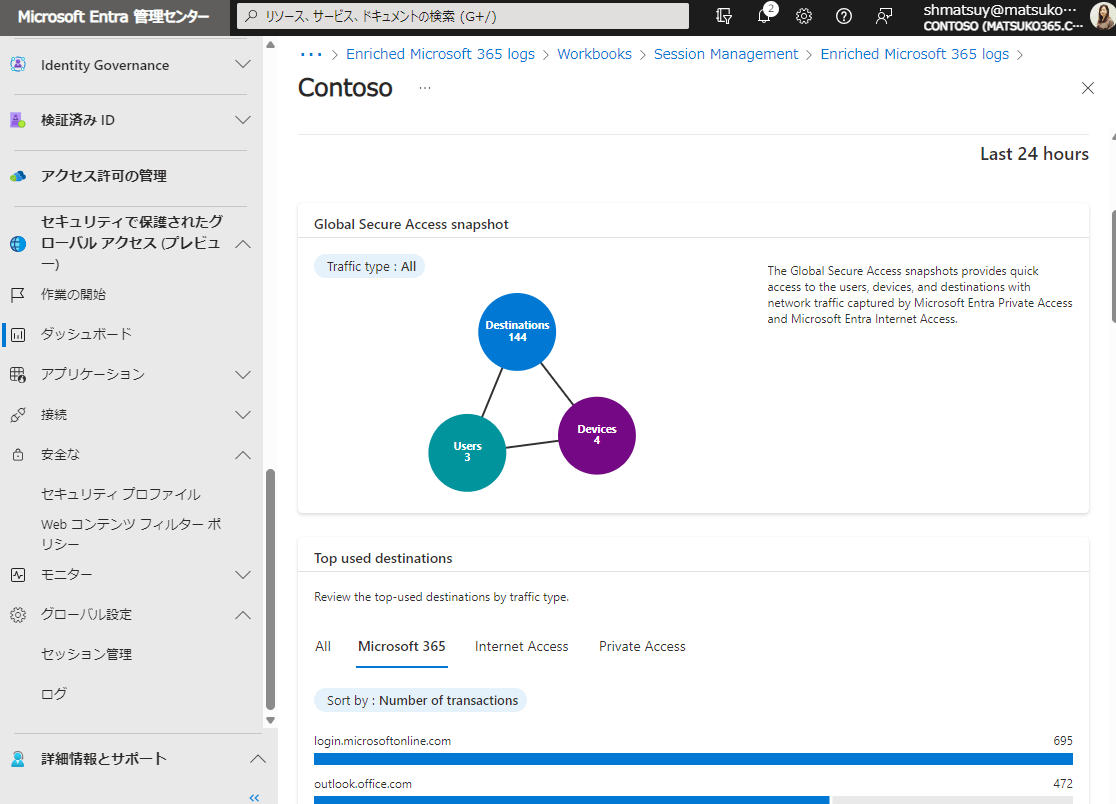Screen dimensions: 1116x804
Task: Click the Users 3 circle
Action: pyautogui.click(x=467, y=453)
